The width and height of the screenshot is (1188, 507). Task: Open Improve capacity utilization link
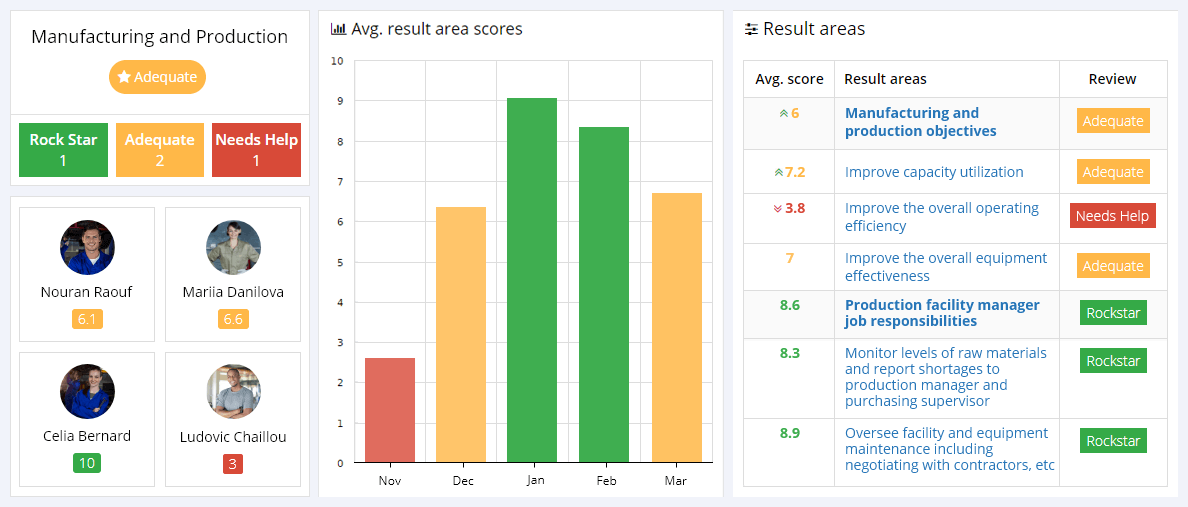(x=934, y=172)
